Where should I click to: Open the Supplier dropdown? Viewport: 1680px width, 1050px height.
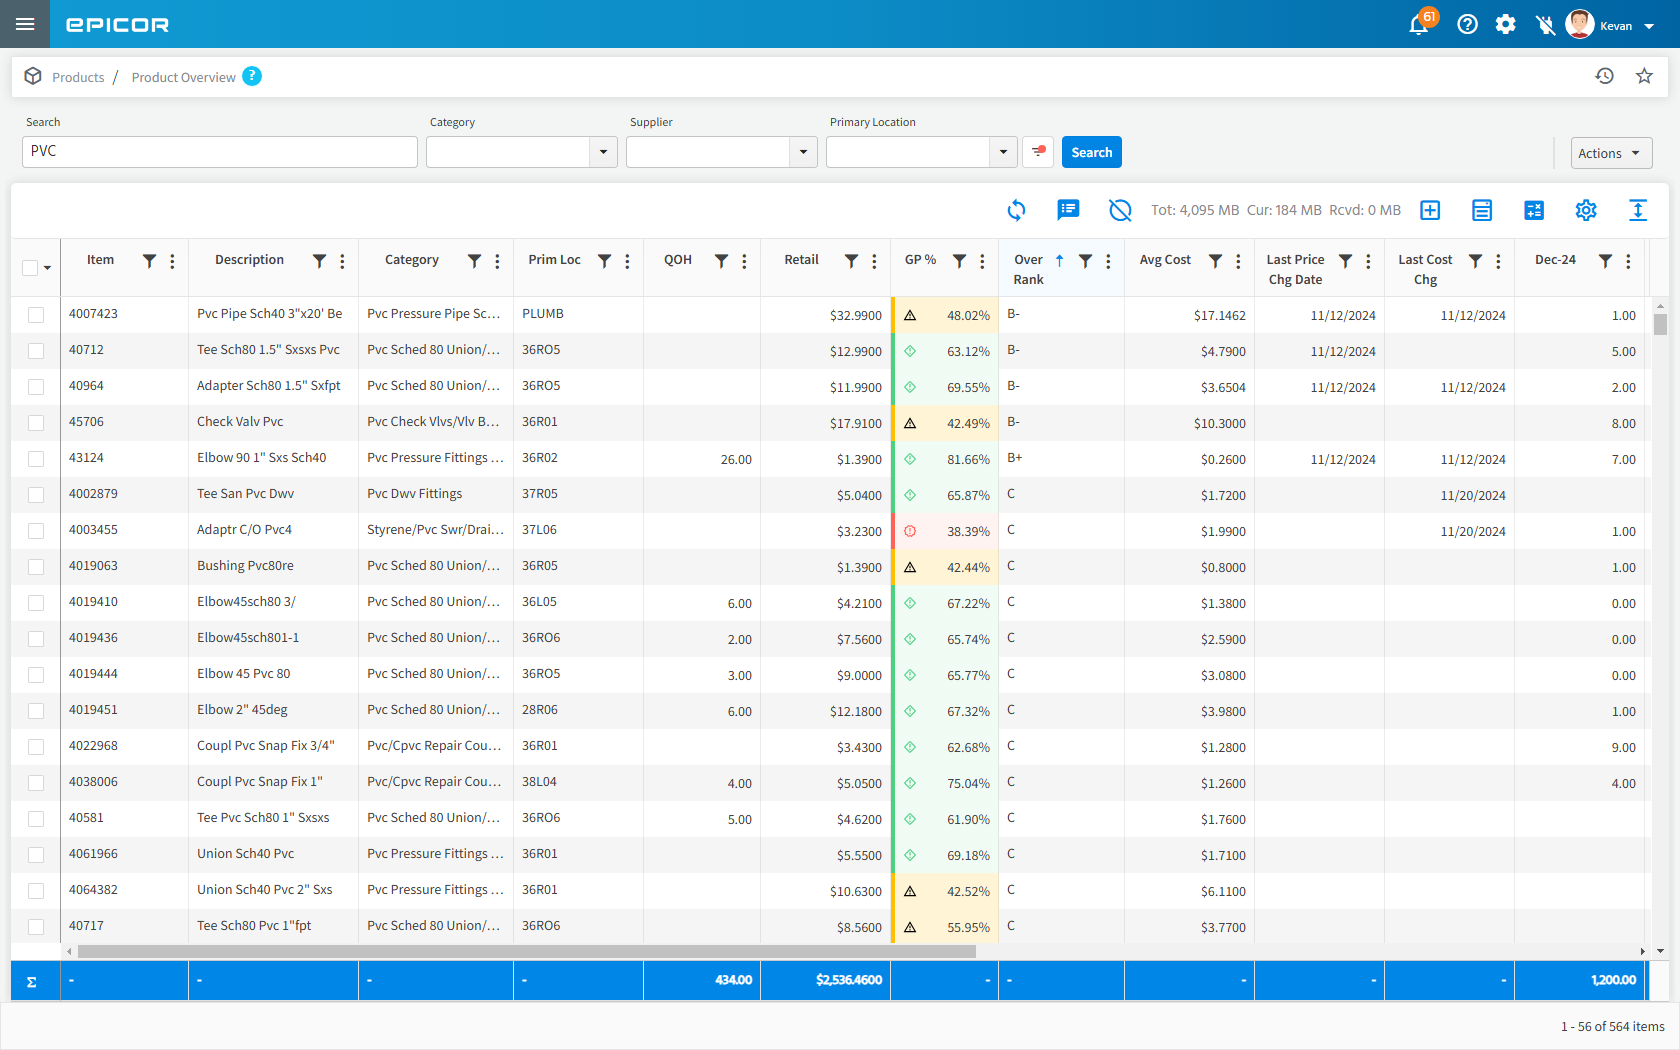click(802, 152)
